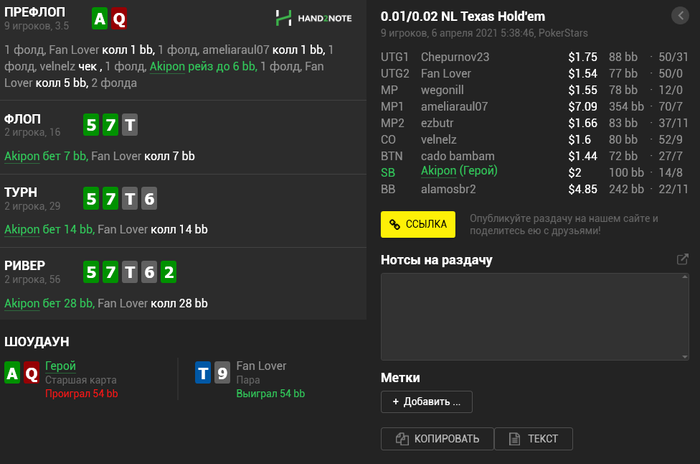Click the Hand2Note logo
The height and width of the screenshot is (464, 700).
coord(313,18)
